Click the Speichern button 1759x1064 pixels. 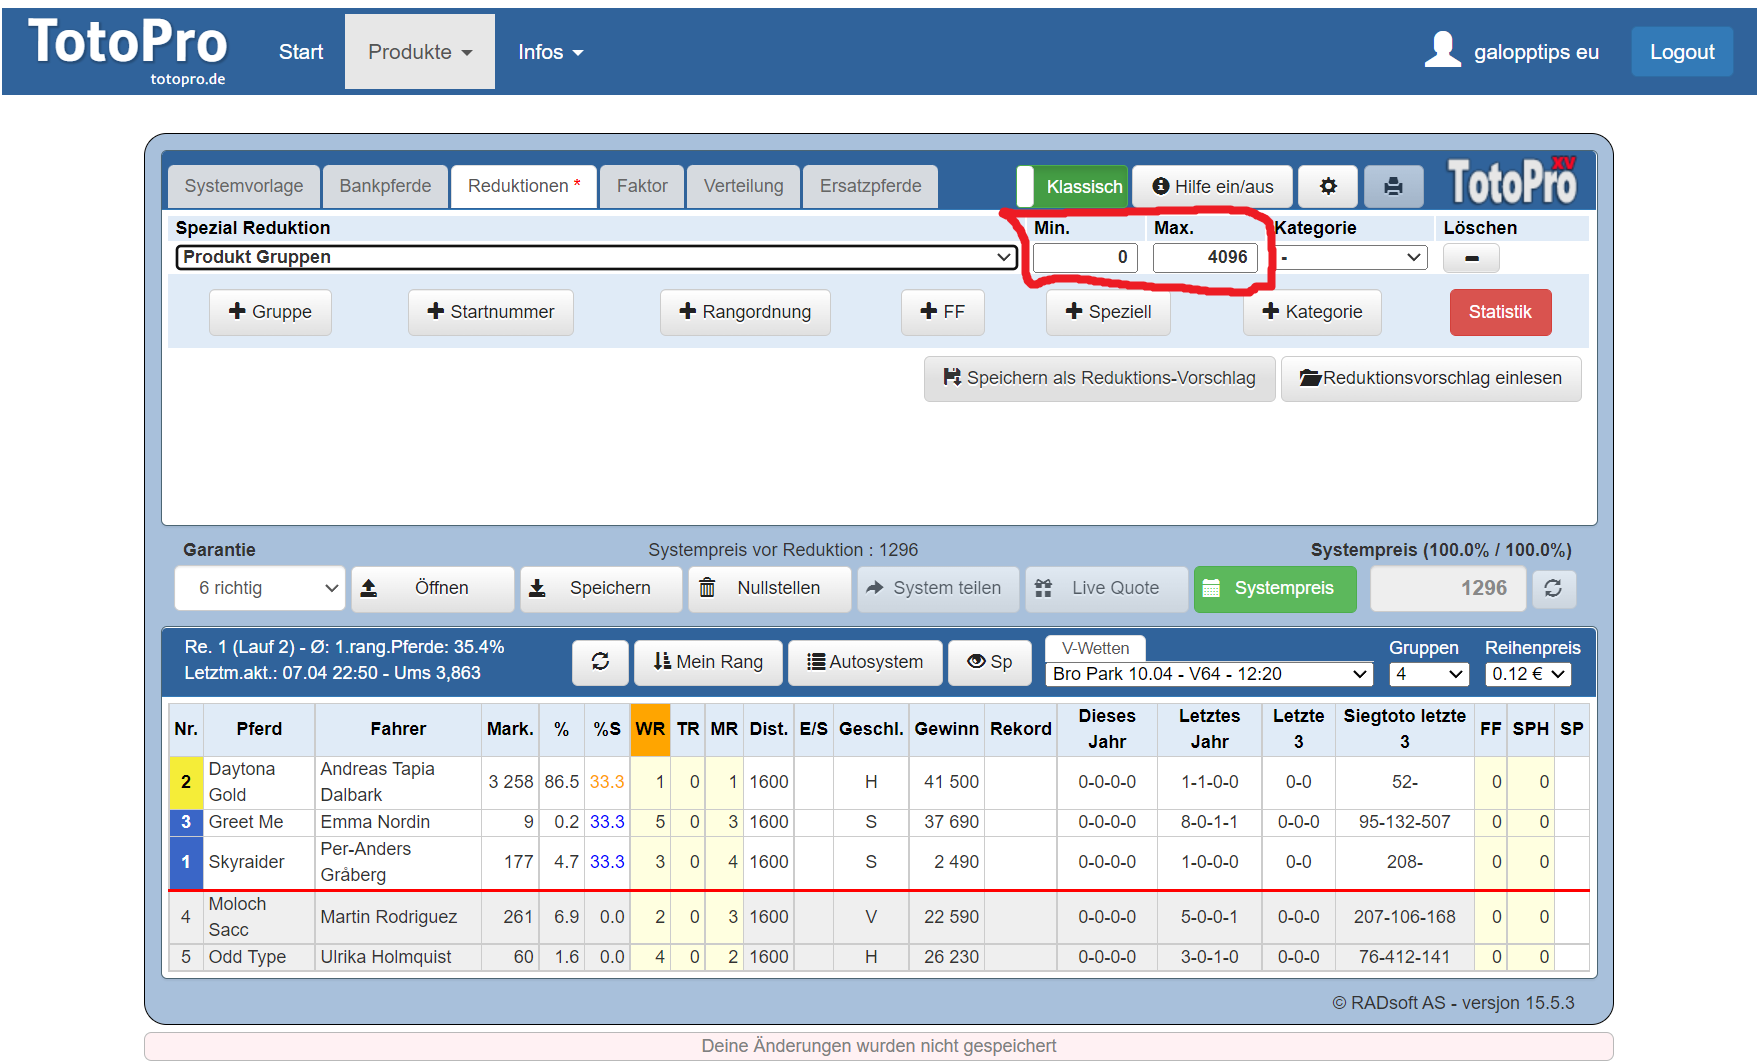[601, 588]
